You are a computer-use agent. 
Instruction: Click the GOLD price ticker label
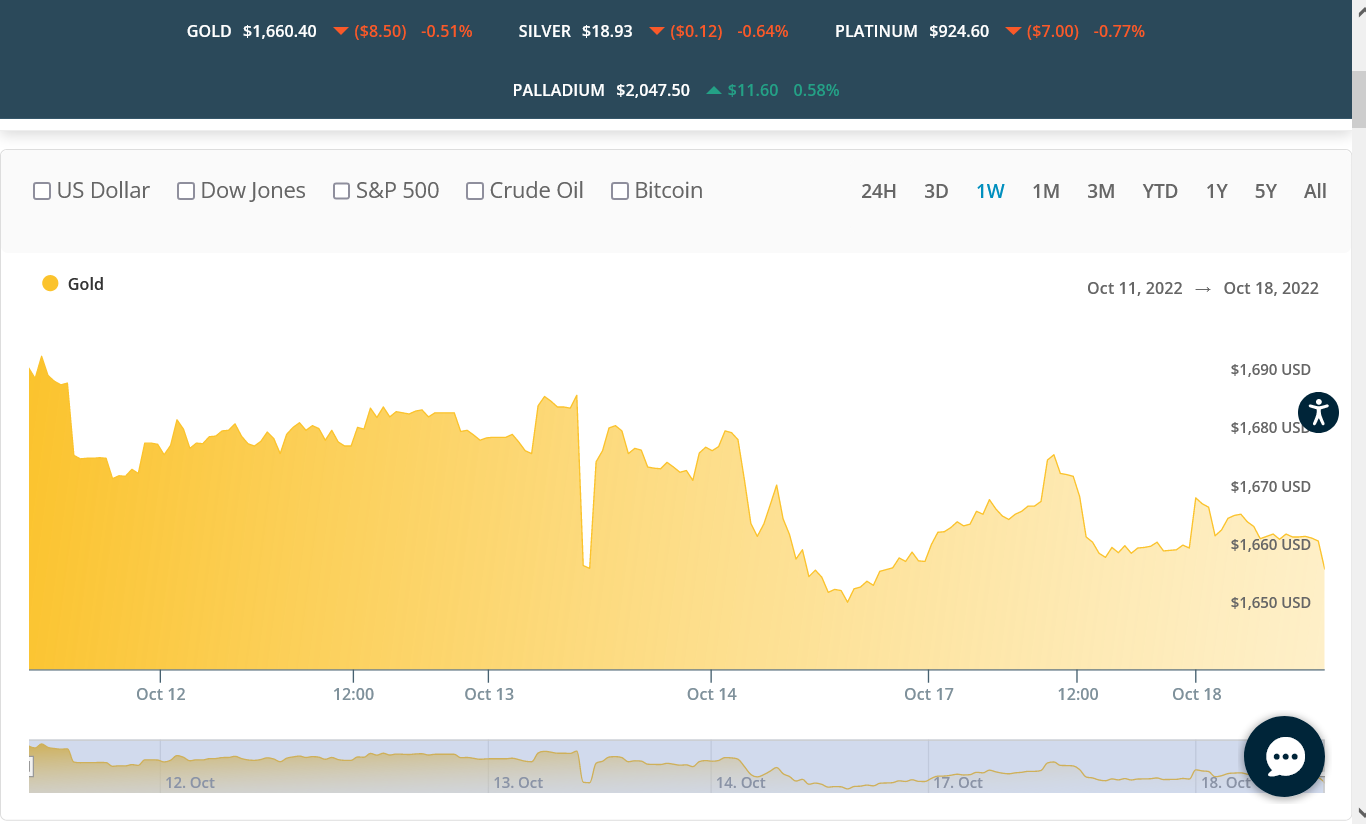pyautogui.click(x=209, y=32)
